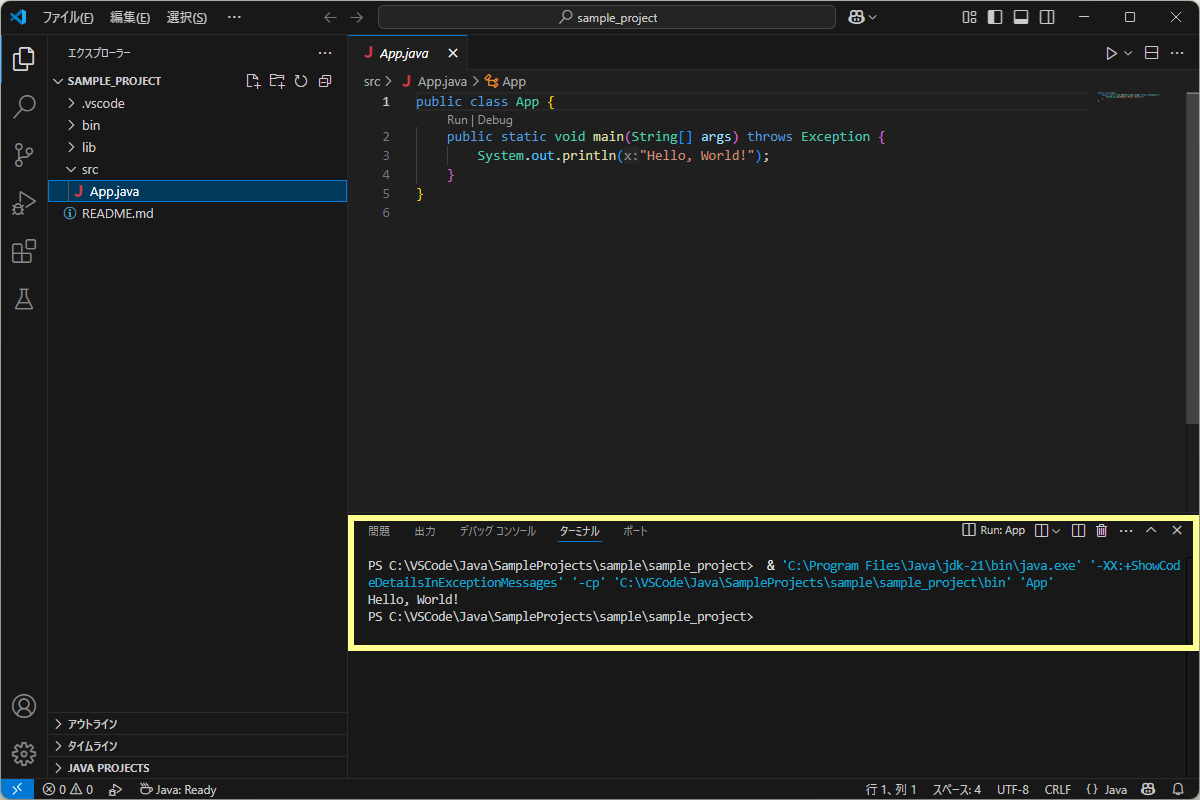Click the Debug link above main method

coord(494,119)
